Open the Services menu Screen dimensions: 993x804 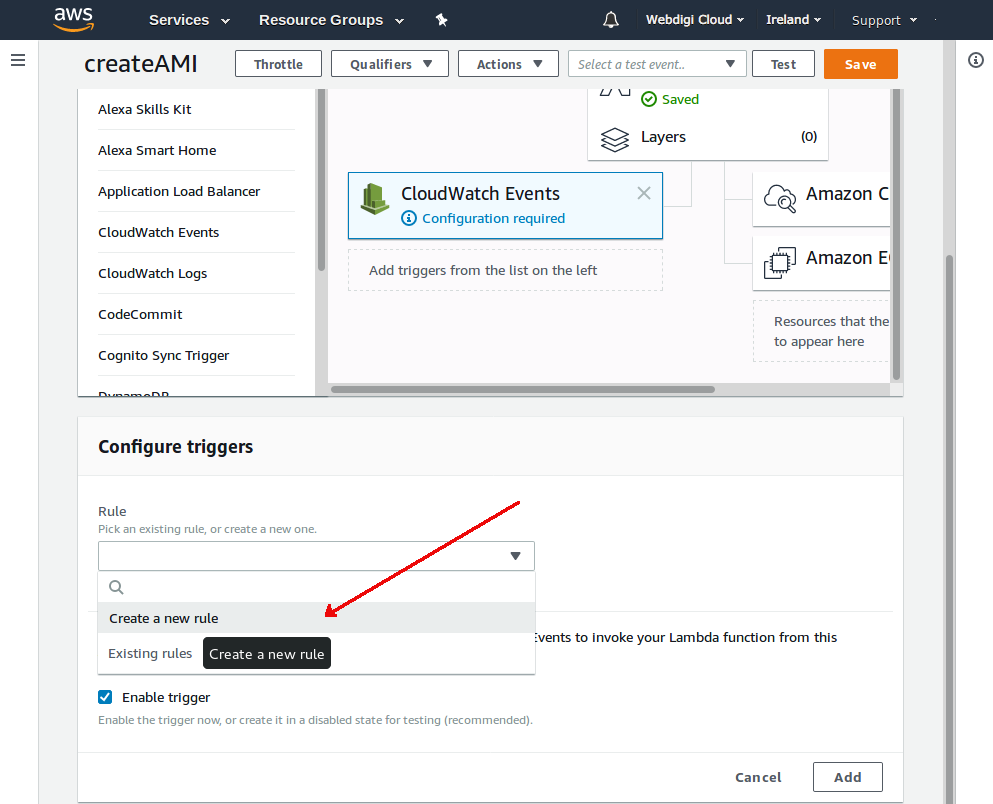(x=189, y=20)
